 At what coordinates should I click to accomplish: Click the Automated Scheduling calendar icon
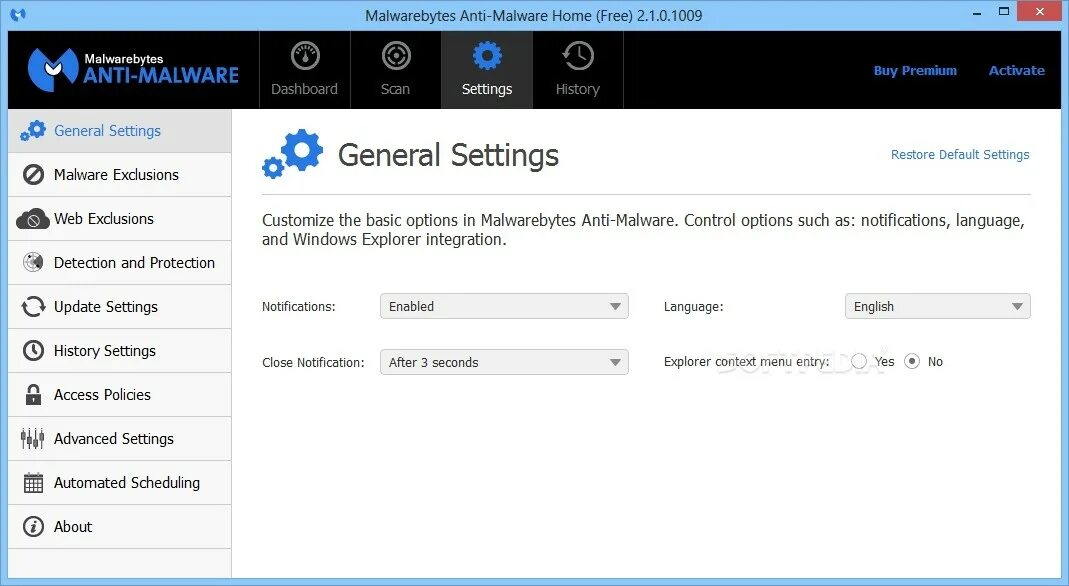[x=33, y=482]
